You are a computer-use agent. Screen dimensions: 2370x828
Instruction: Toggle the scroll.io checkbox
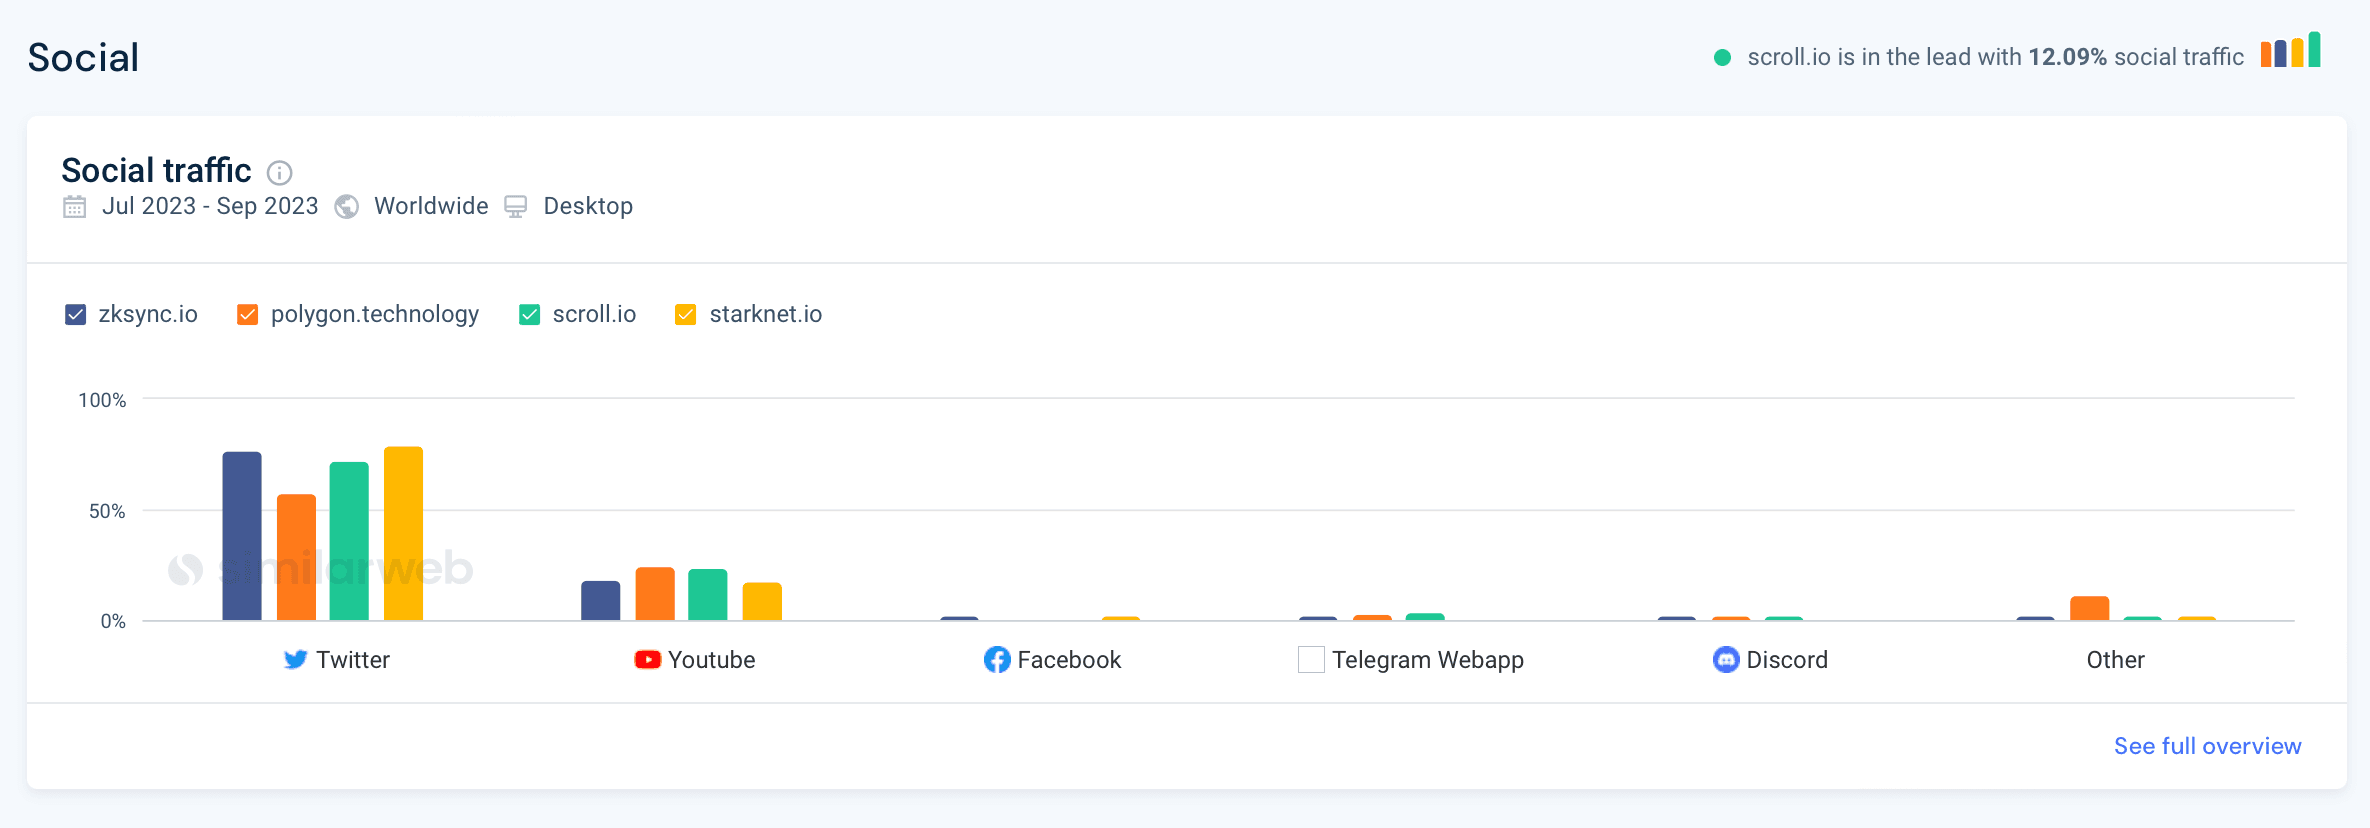(530, 315)
